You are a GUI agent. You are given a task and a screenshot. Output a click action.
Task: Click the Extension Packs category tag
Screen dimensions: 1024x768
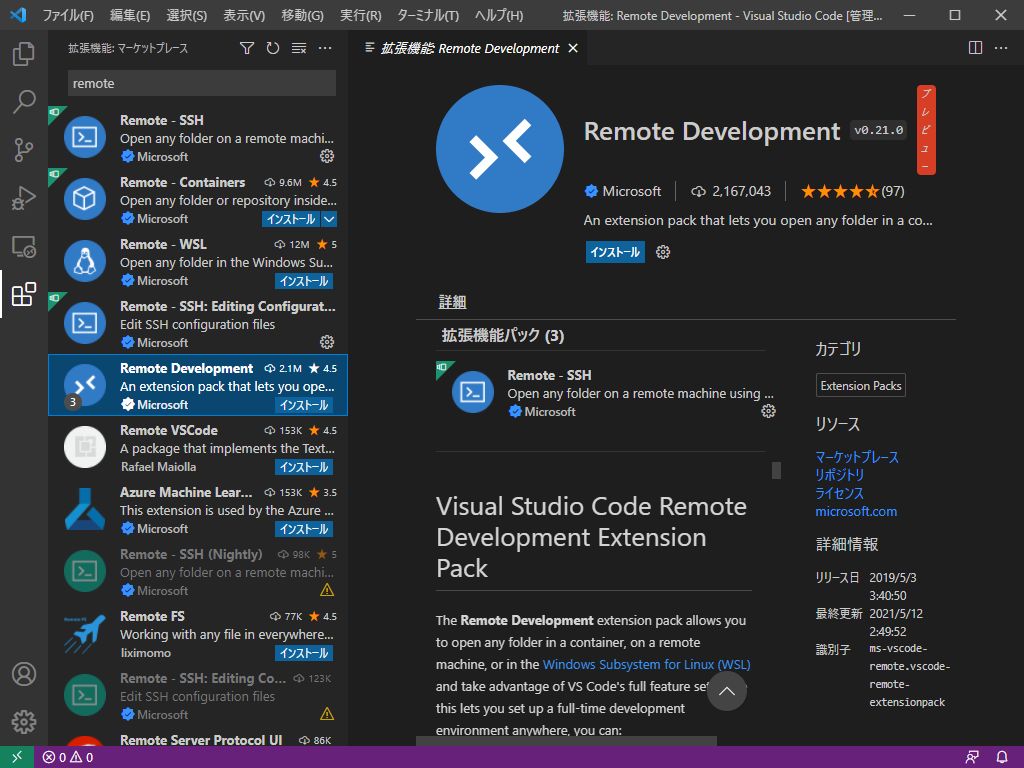point(861,385)
